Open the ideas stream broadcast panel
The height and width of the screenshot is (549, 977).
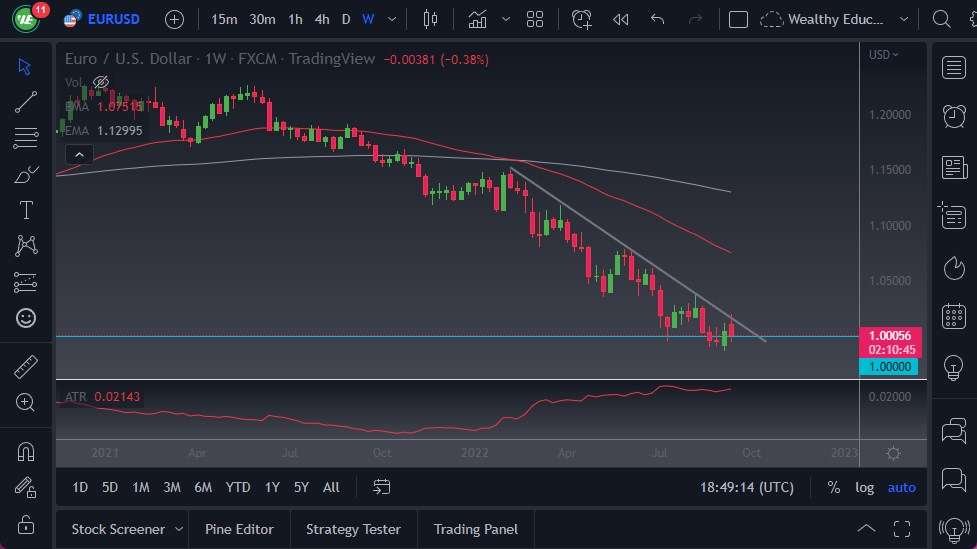pos(953,530)
